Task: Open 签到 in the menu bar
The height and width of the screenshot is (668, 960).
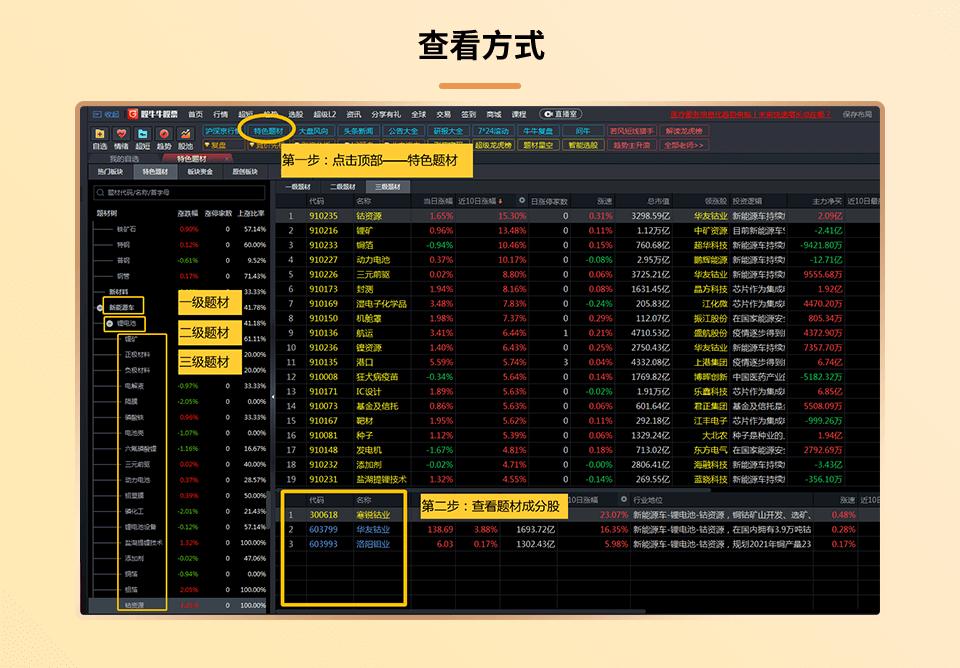Action: tap(468, 114)
